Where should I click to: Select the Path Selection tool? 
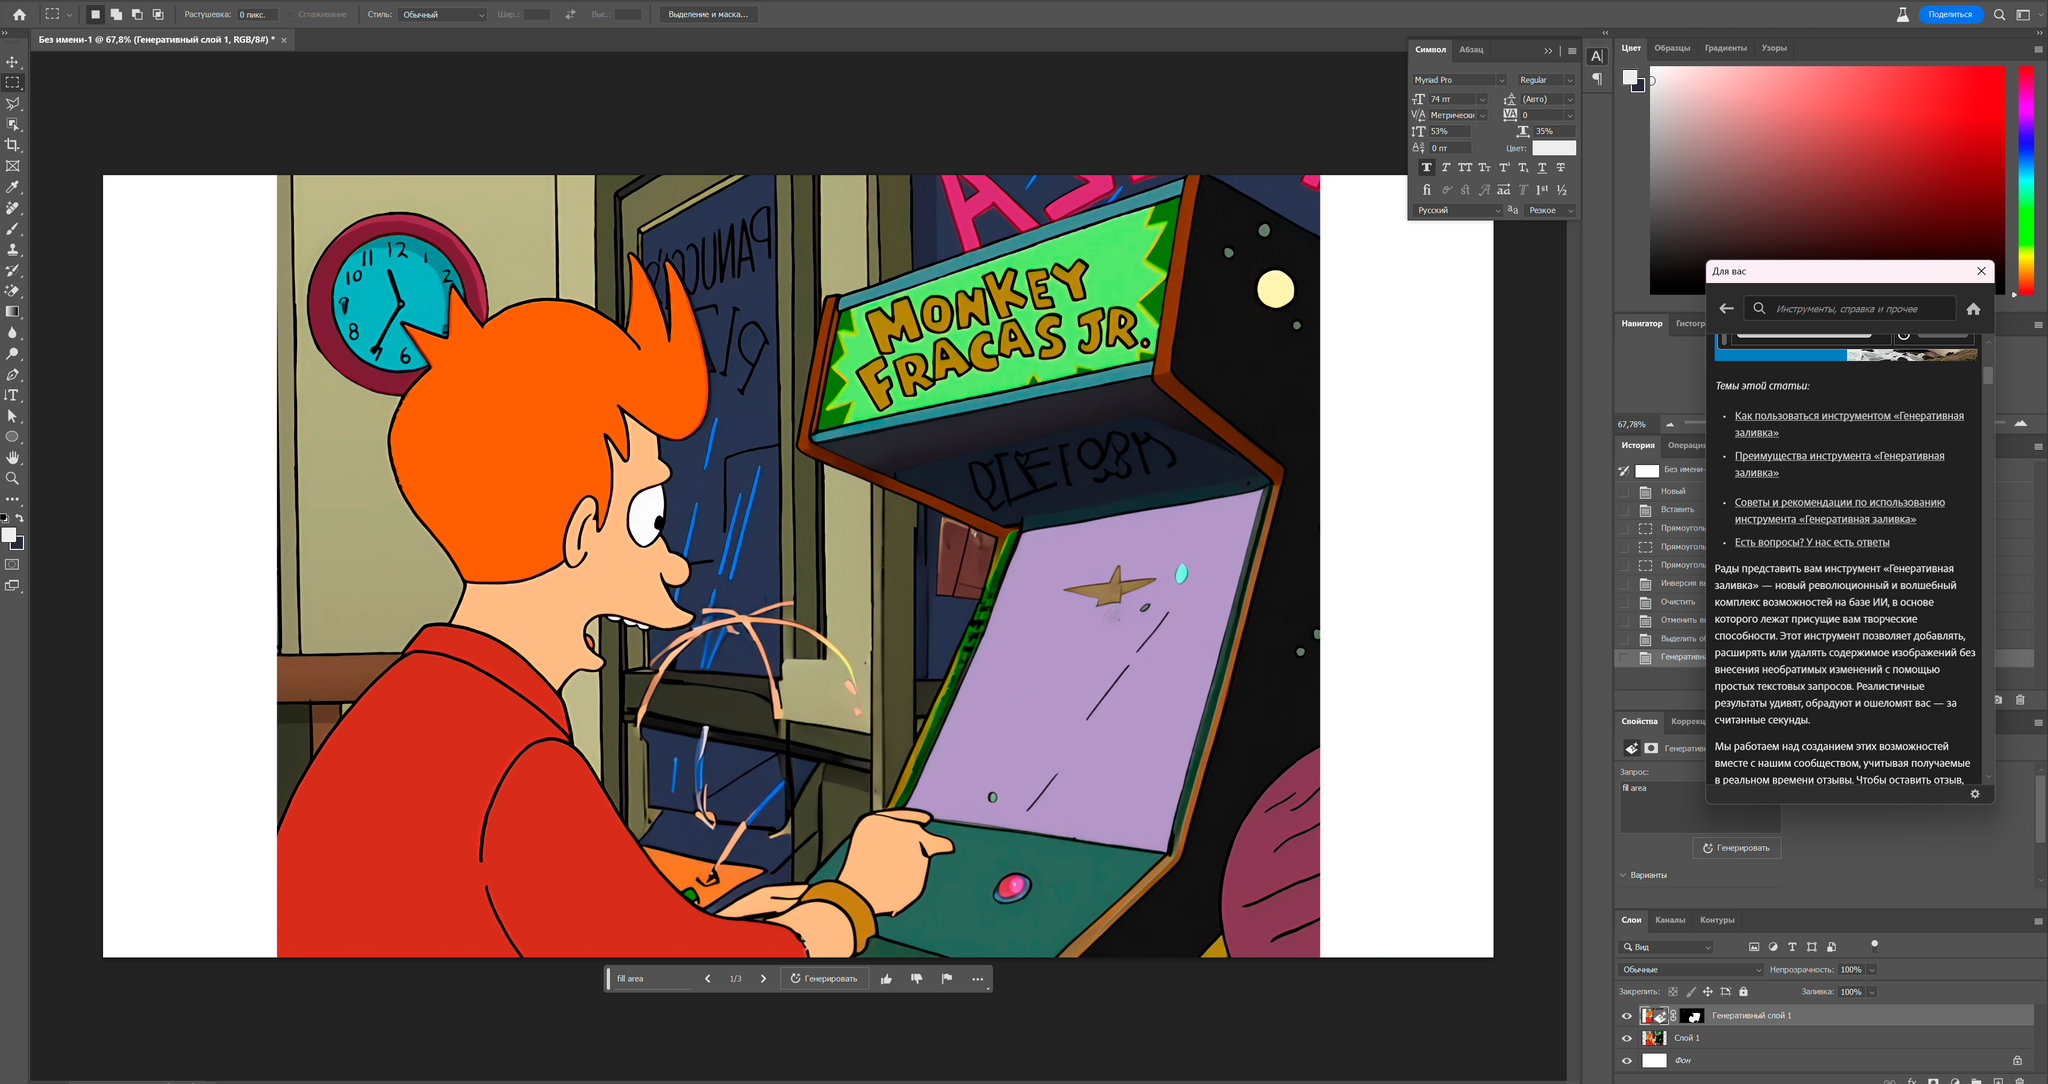[x=13, y=416]
